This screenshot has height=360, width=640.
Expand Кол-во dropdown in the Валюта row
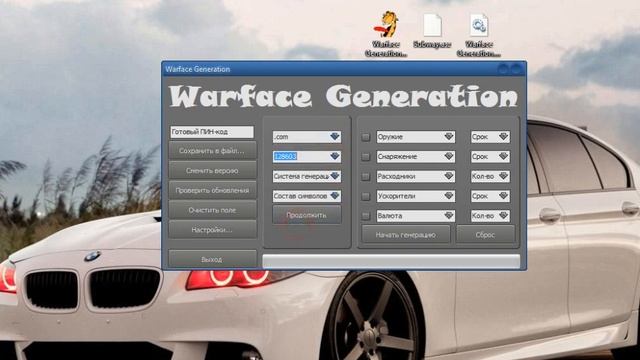pyautogui.click(x=490, y=216)
